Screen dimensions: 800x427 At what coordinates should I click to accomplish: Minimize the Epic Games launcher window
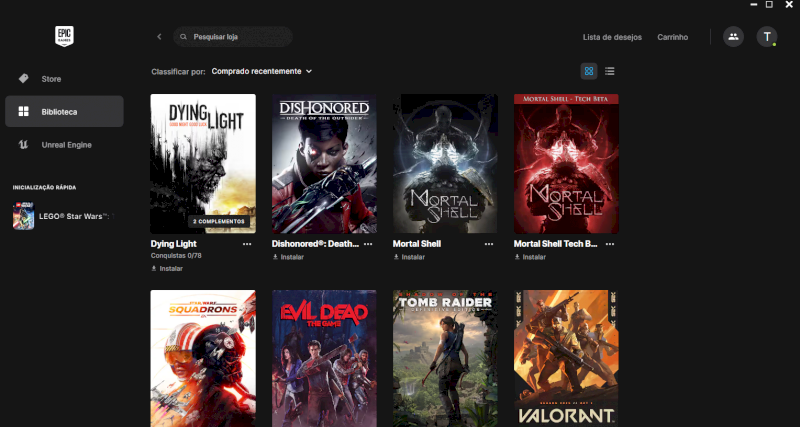pos(754,4)
